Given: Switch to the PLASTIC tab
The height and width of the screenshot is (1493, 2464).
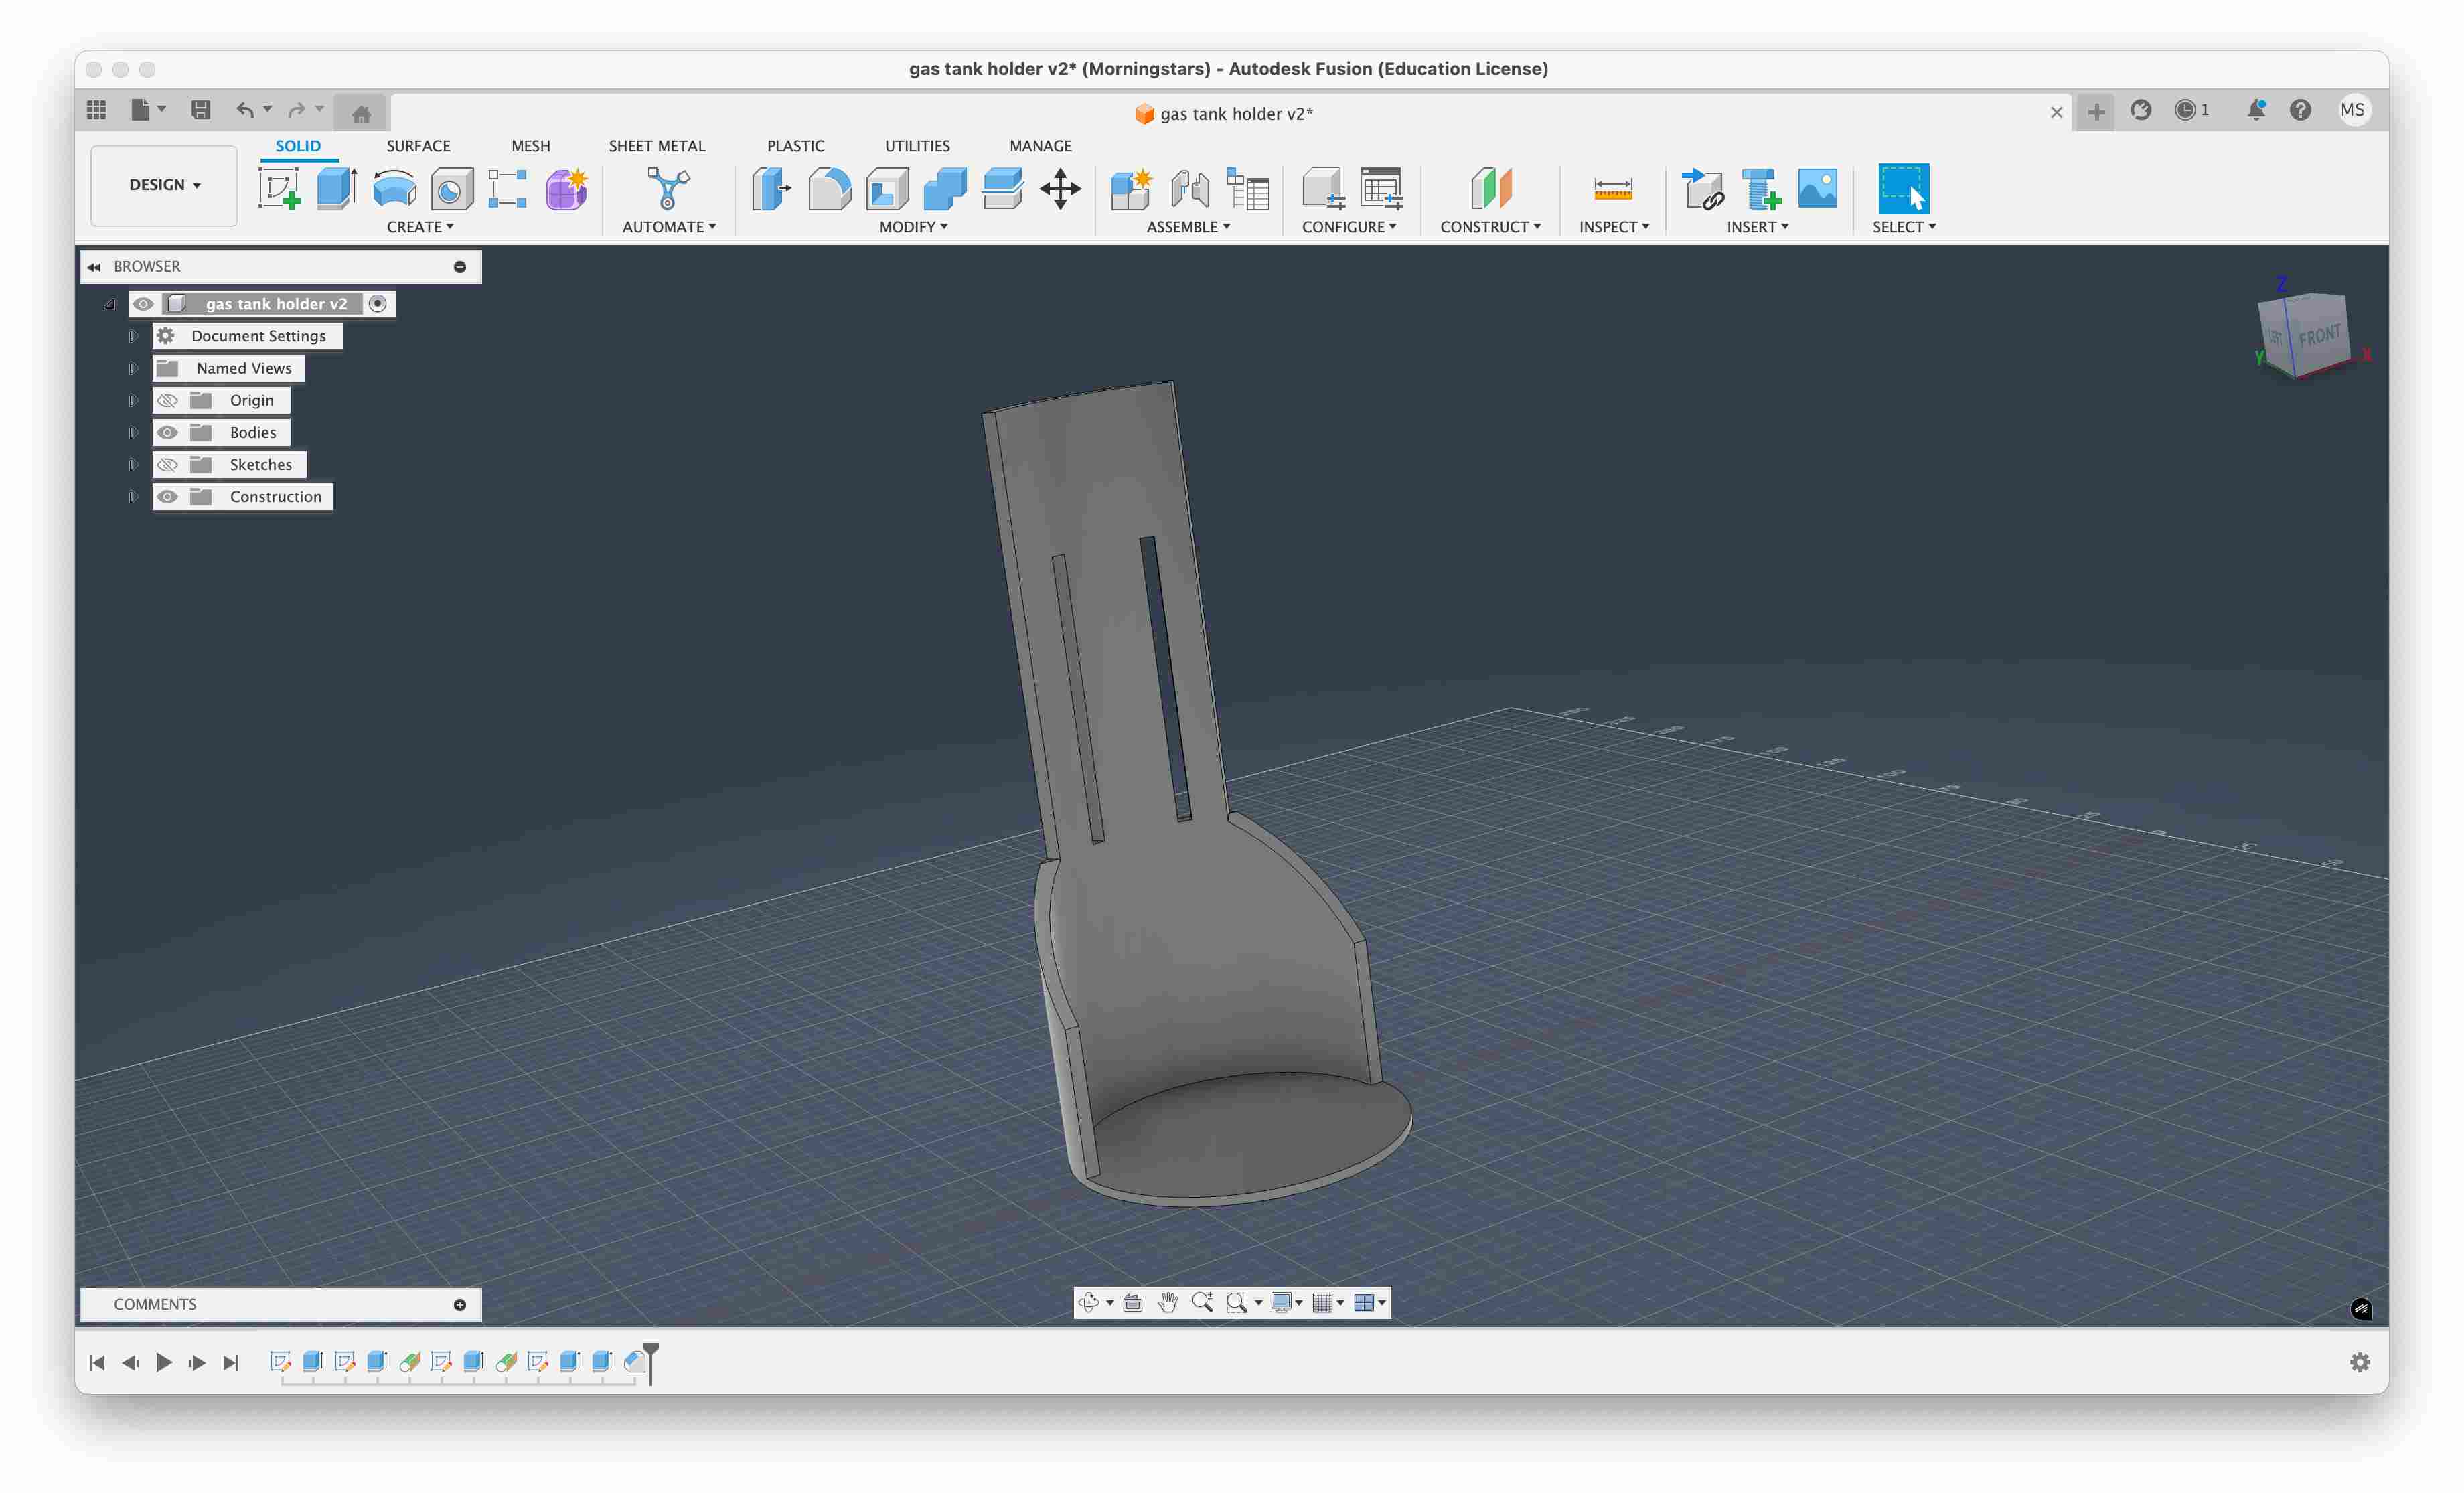Looking at the screenshot, I should point(795,146).
